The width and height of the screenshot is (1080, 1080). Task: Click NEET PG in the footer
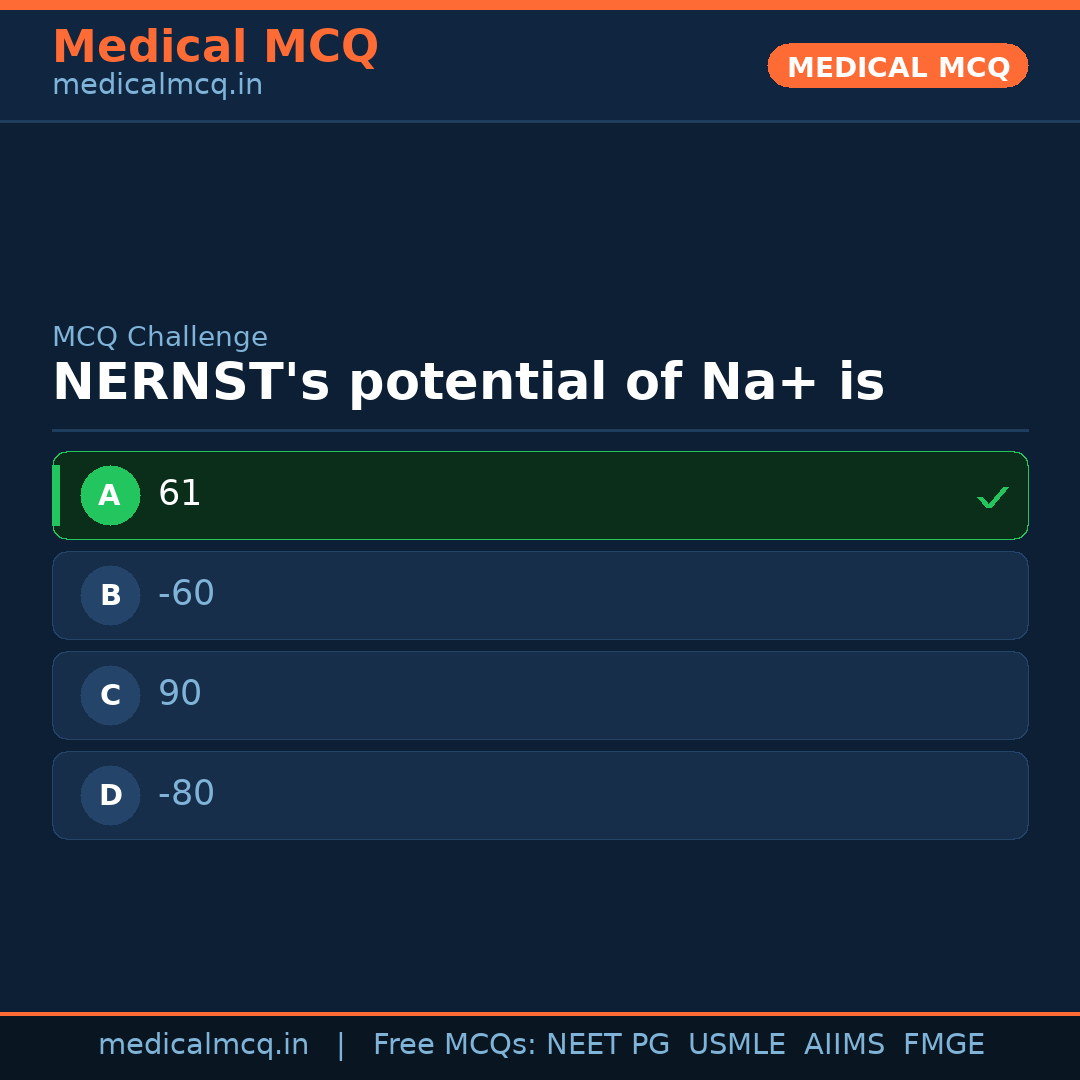click(x=608, y=1045)
